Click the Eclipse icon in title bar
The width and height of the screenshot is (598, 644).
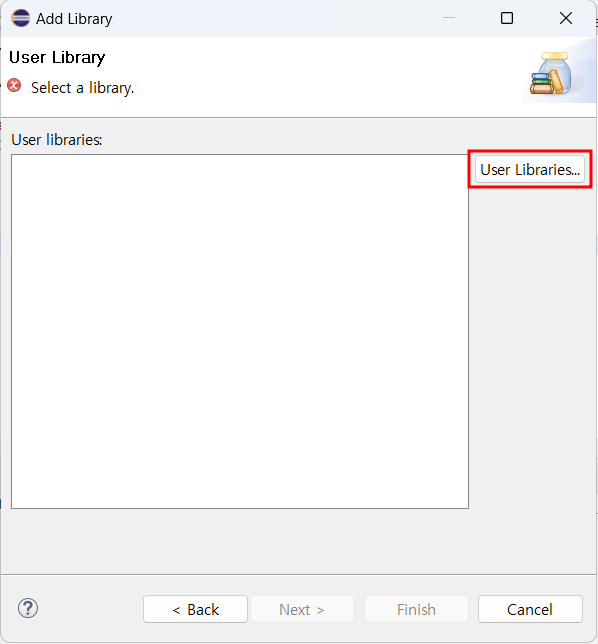click(x=21, y=18)
